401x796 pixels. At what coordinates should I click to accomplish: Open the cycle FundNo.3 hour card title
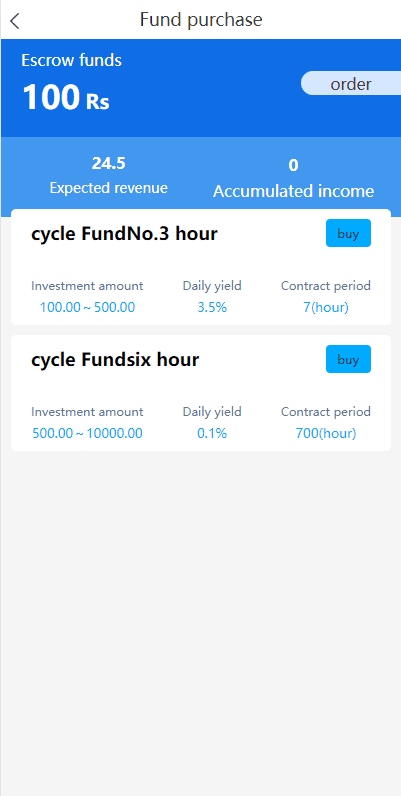(x=124, y=234)
